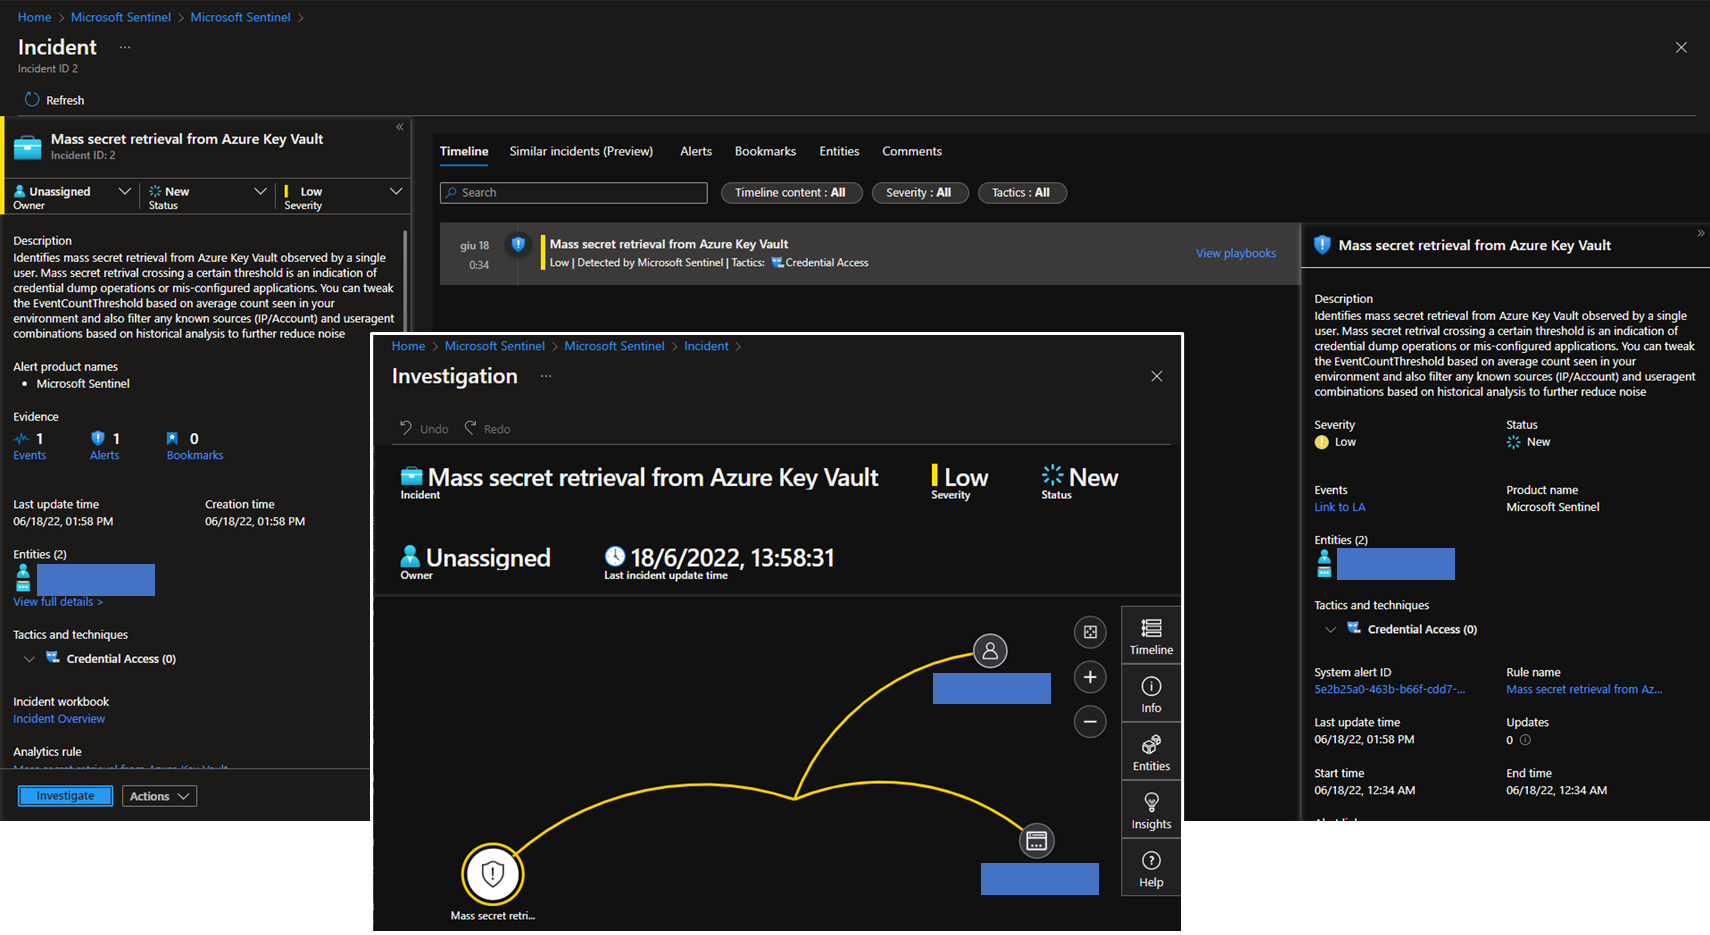Open the Incident Overview workbook link
This screenshot has height=935, width=1710.
click(x=59, y=719)
